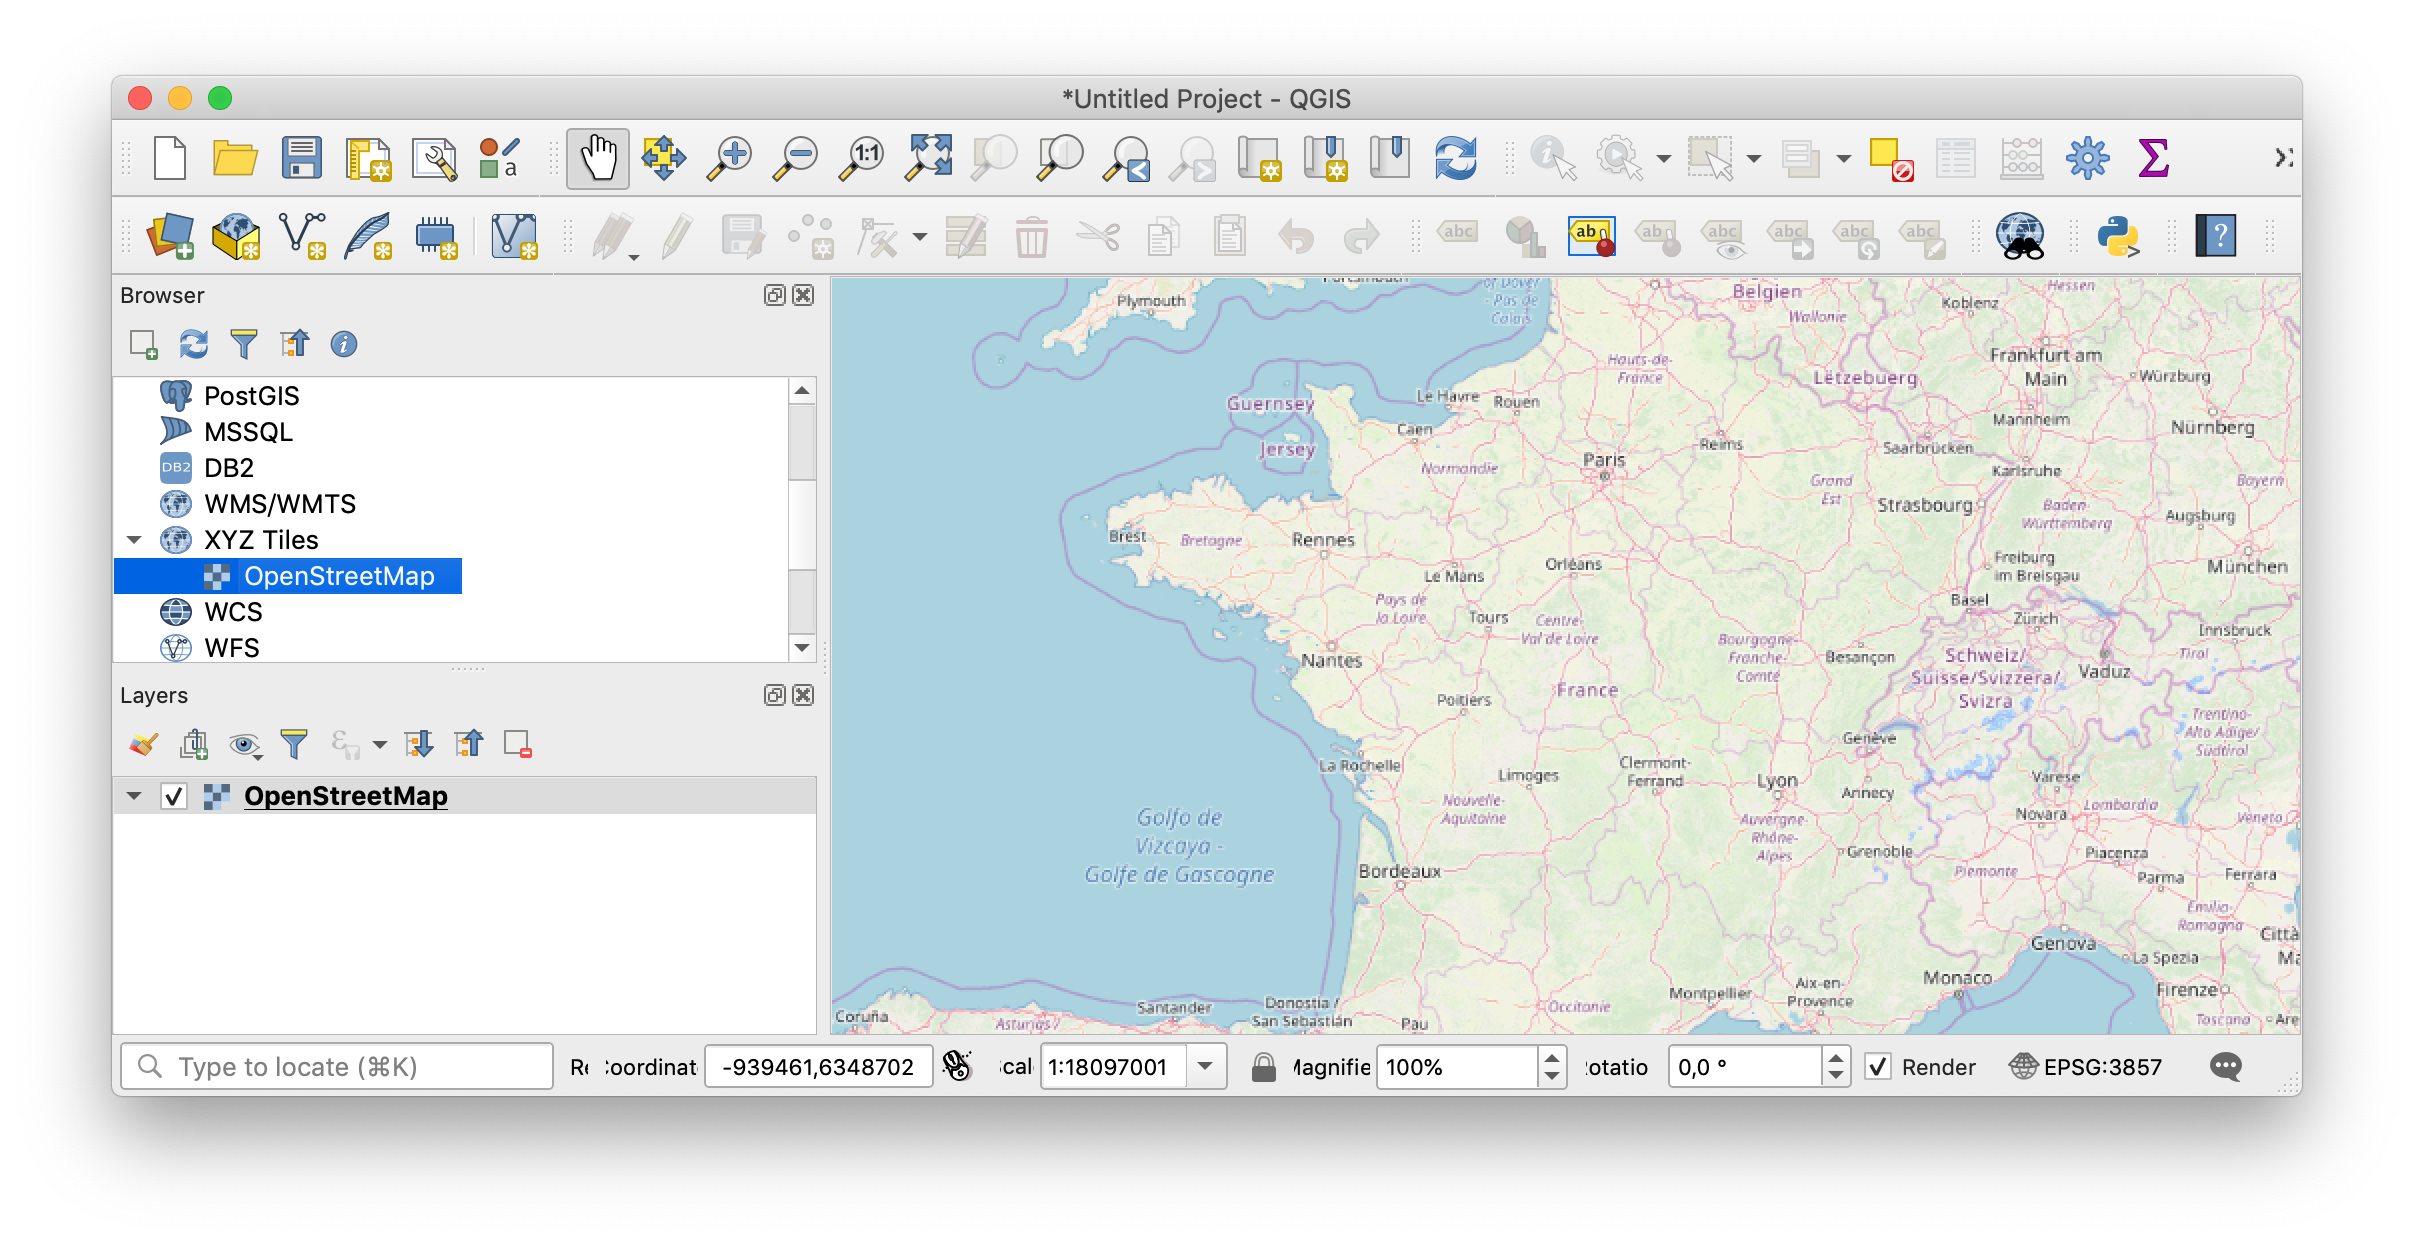Click the OSM place search globe icon
The image size is (2414, 1244).
2021,237
